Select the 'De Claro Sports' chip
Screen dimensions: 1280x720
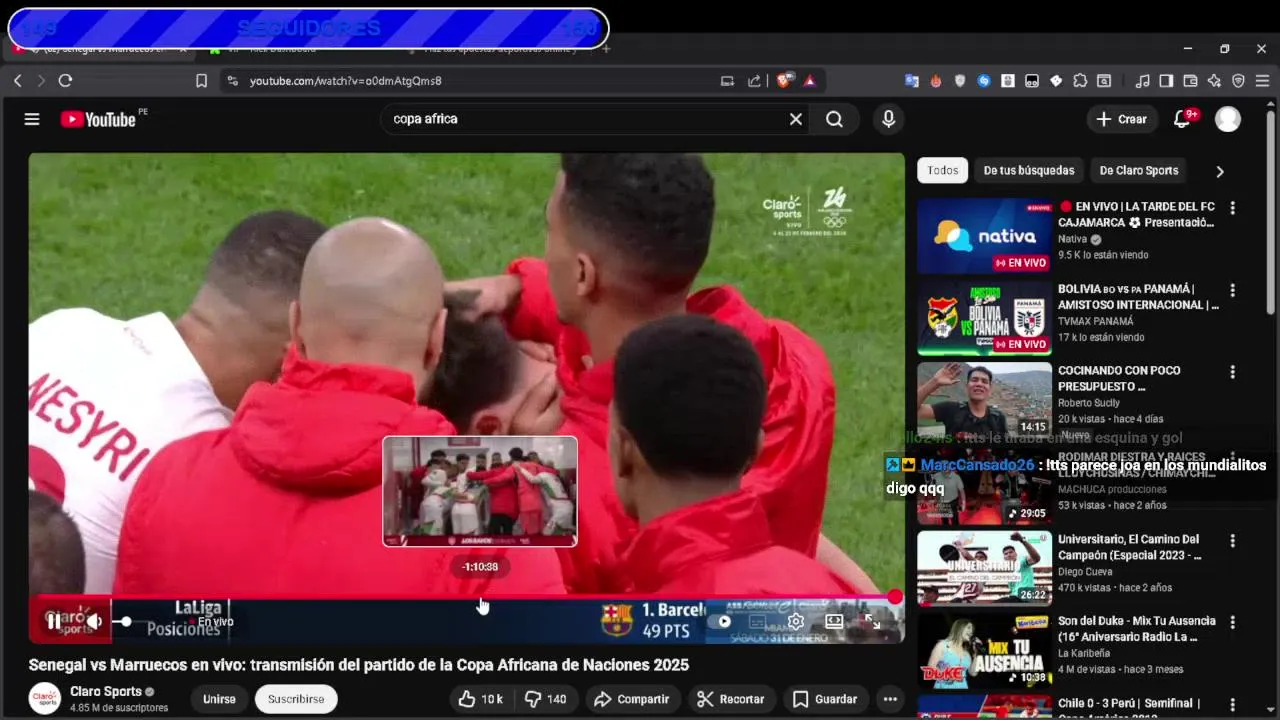pos(1139,170)
